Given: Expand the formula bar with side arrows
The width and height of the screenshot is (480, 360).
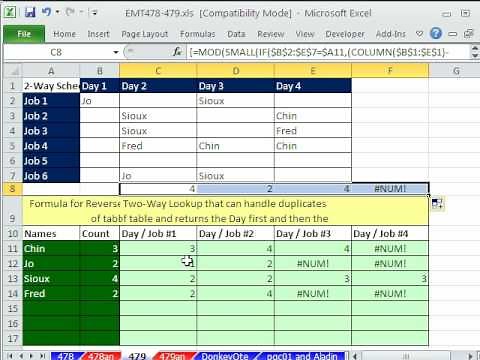Looking at the screenshot, I should point(475,52).
